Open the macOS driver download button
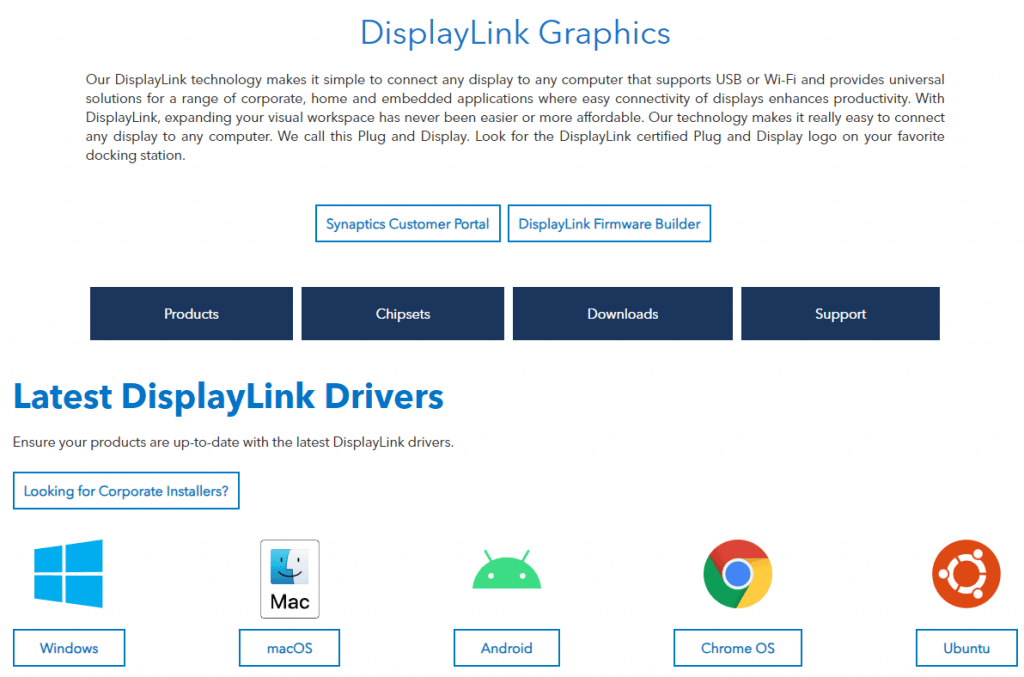The width and height of the screenshot is (1024, 677). tap(289, 648)
